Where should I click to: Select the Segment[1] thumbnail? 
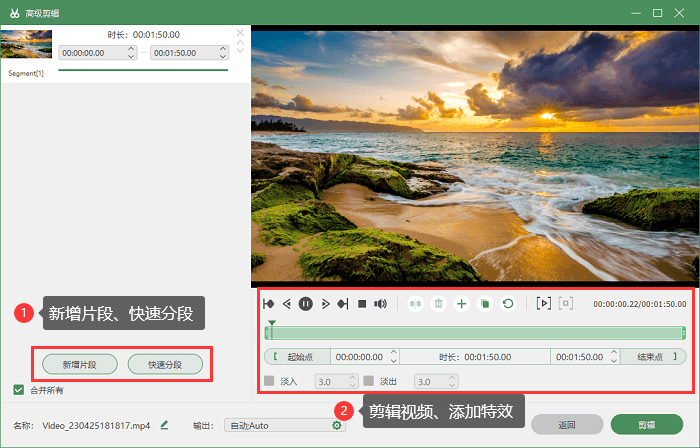pos(26,44)
